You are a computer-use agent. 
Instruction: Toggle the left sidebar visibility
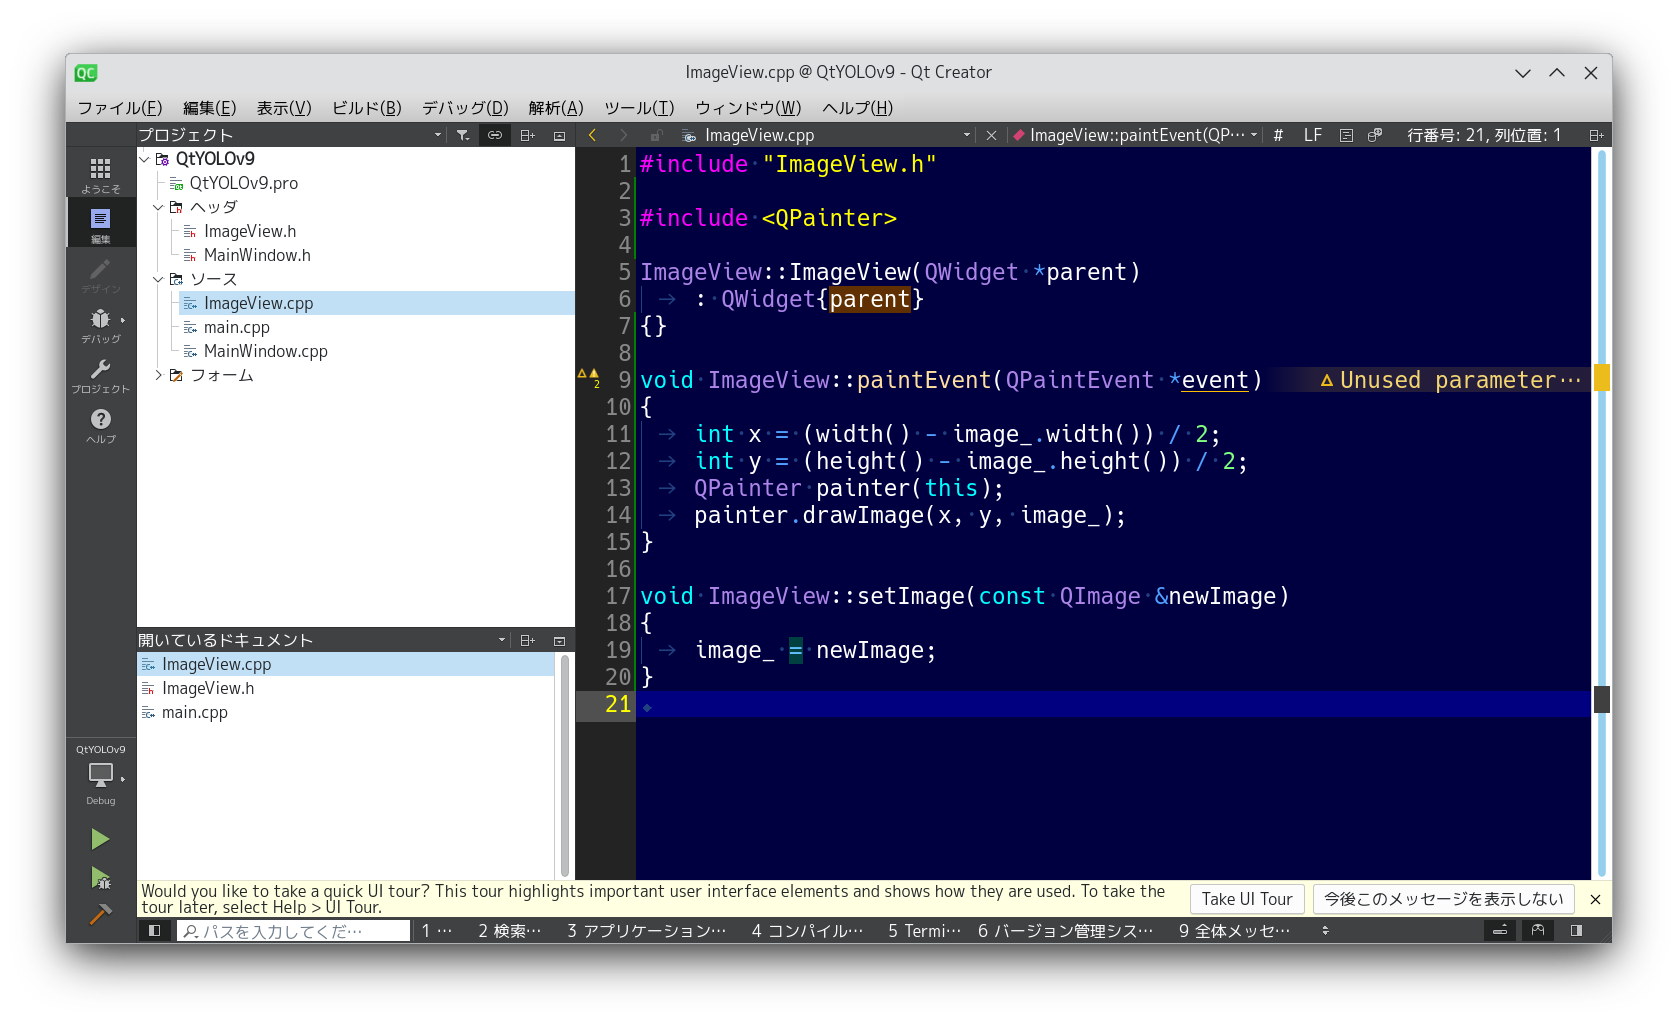154,931
